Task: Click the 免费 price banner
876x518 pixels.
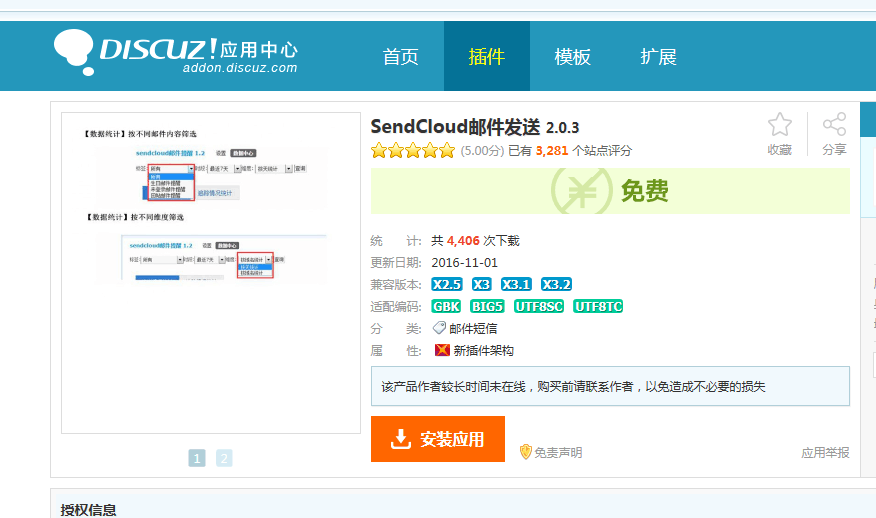Action: point(610,191)
